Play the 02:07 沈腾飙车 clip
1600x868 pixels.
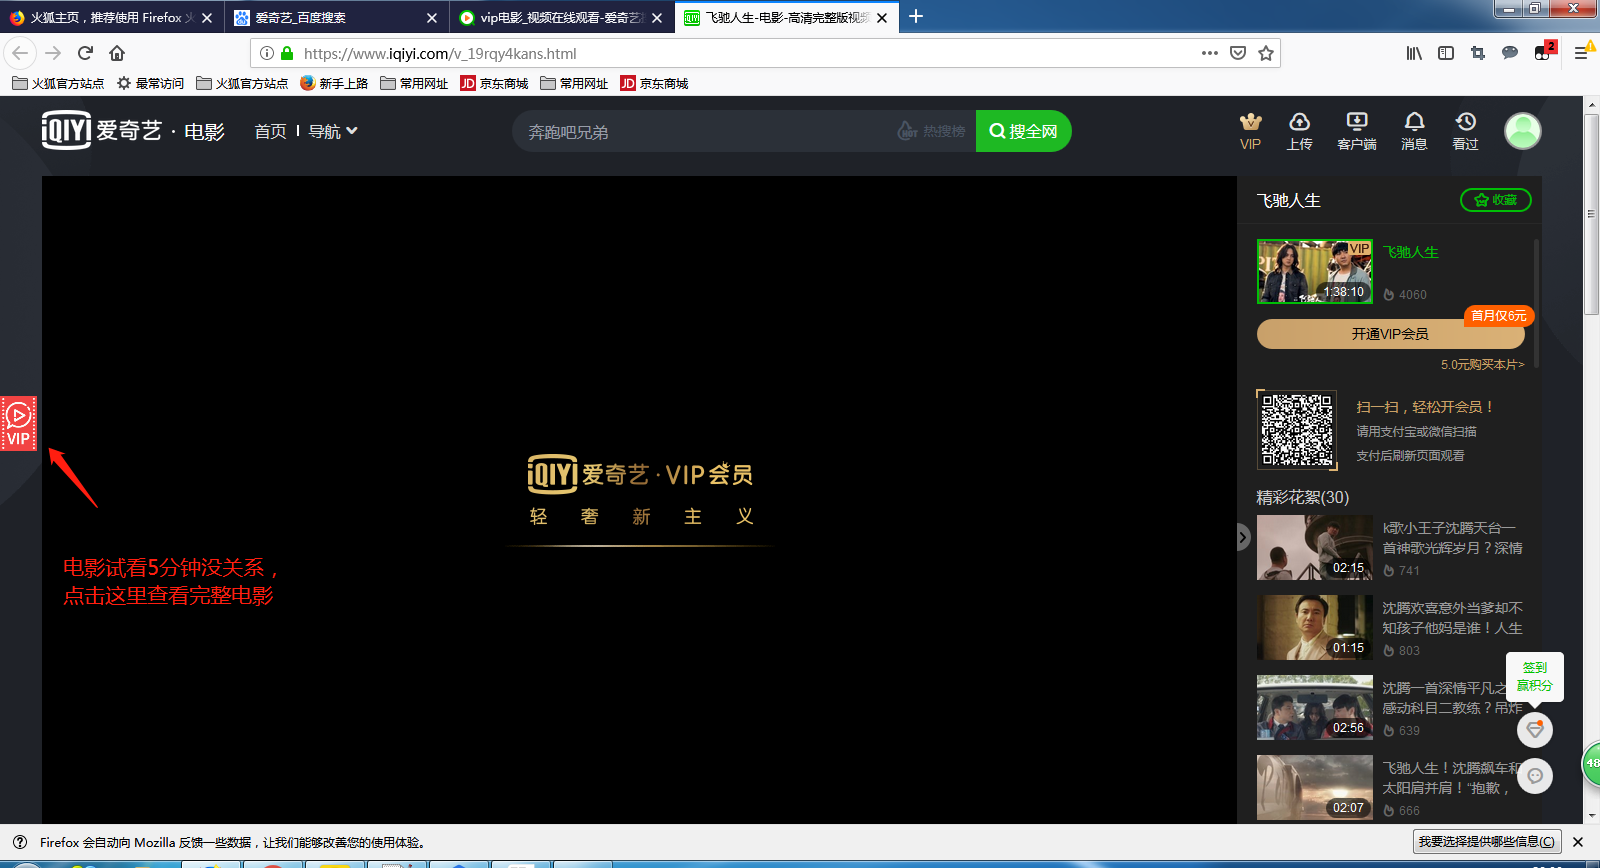1315,787
